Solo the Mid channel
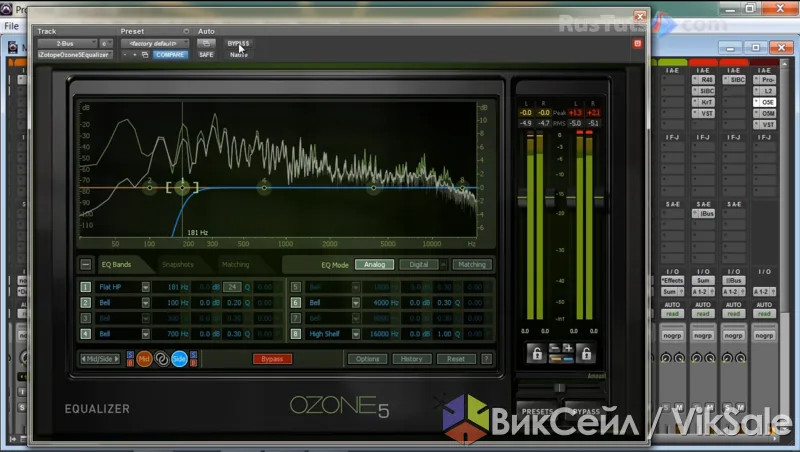 pos(130,355)
